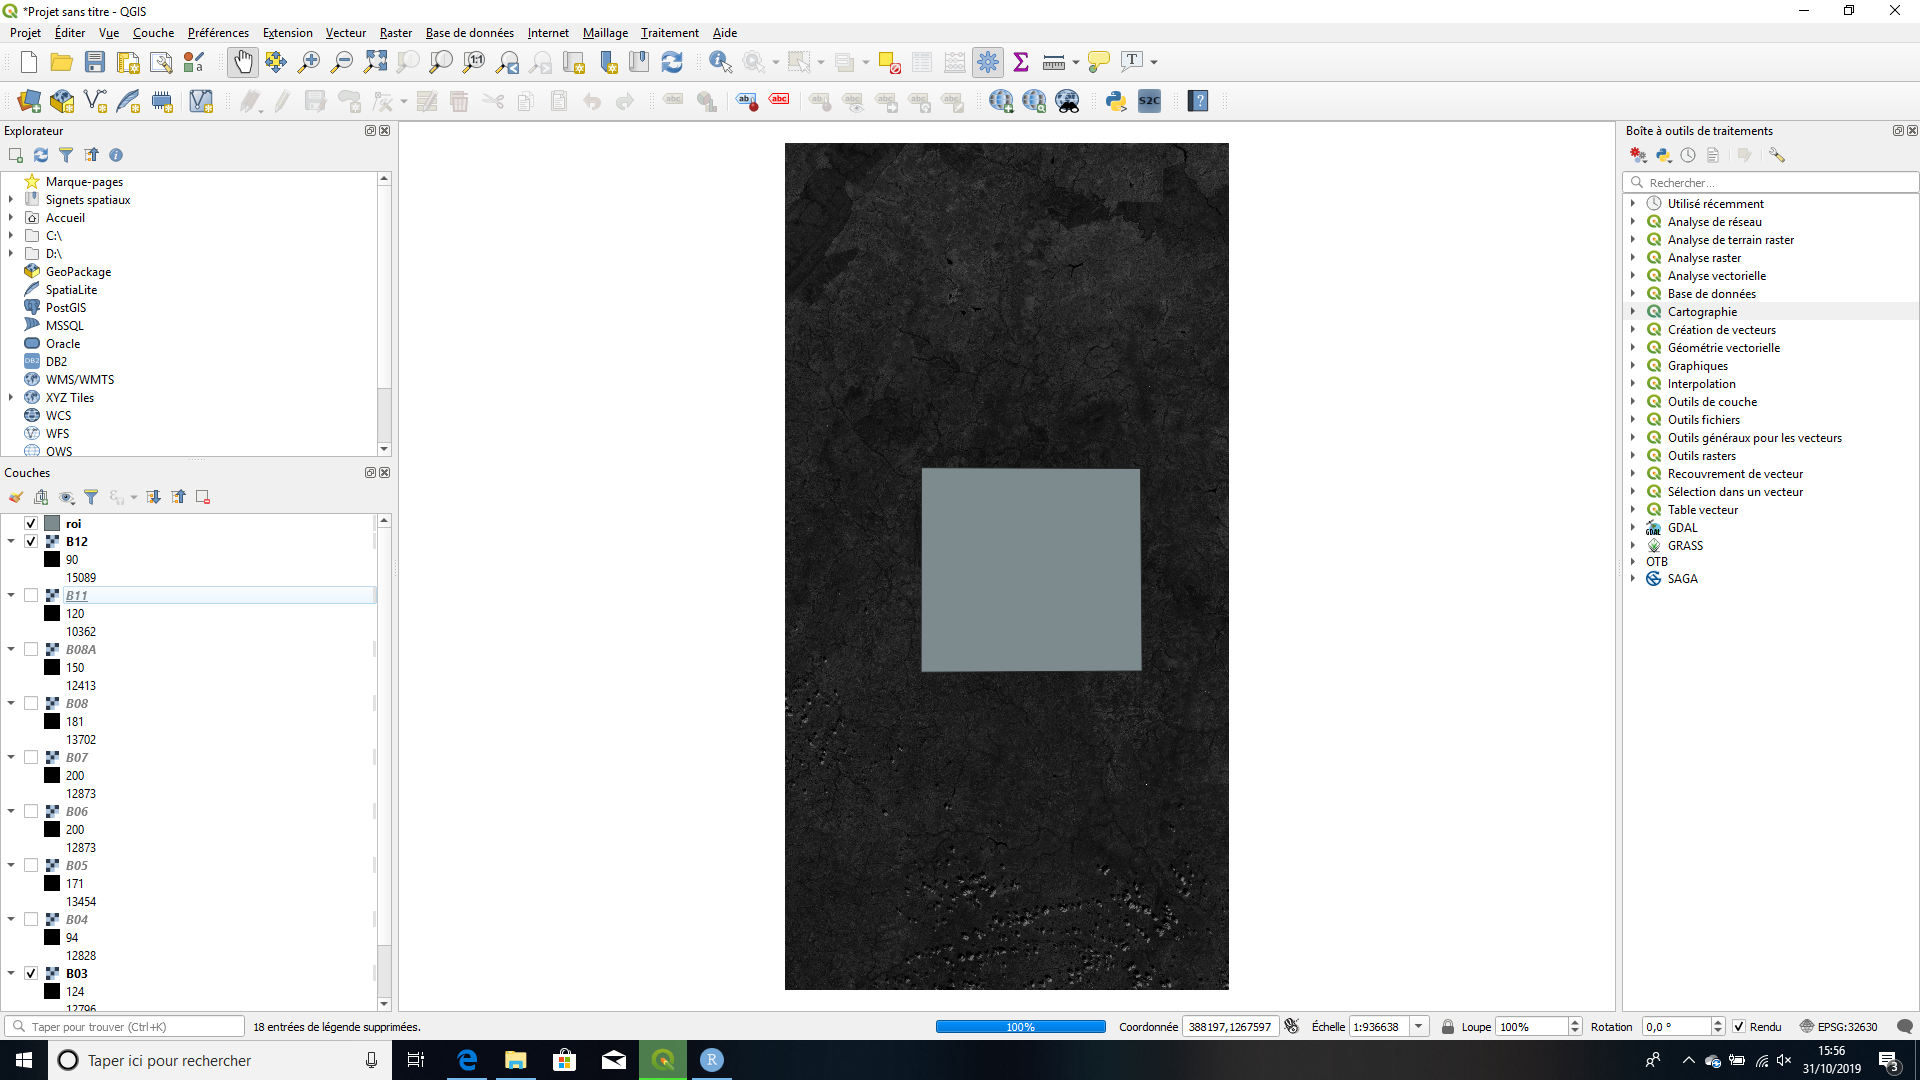The width and height of the screenshot is (1920, 1080).
Task: Collapse the B05 layer legend
Action: (11, 866)
